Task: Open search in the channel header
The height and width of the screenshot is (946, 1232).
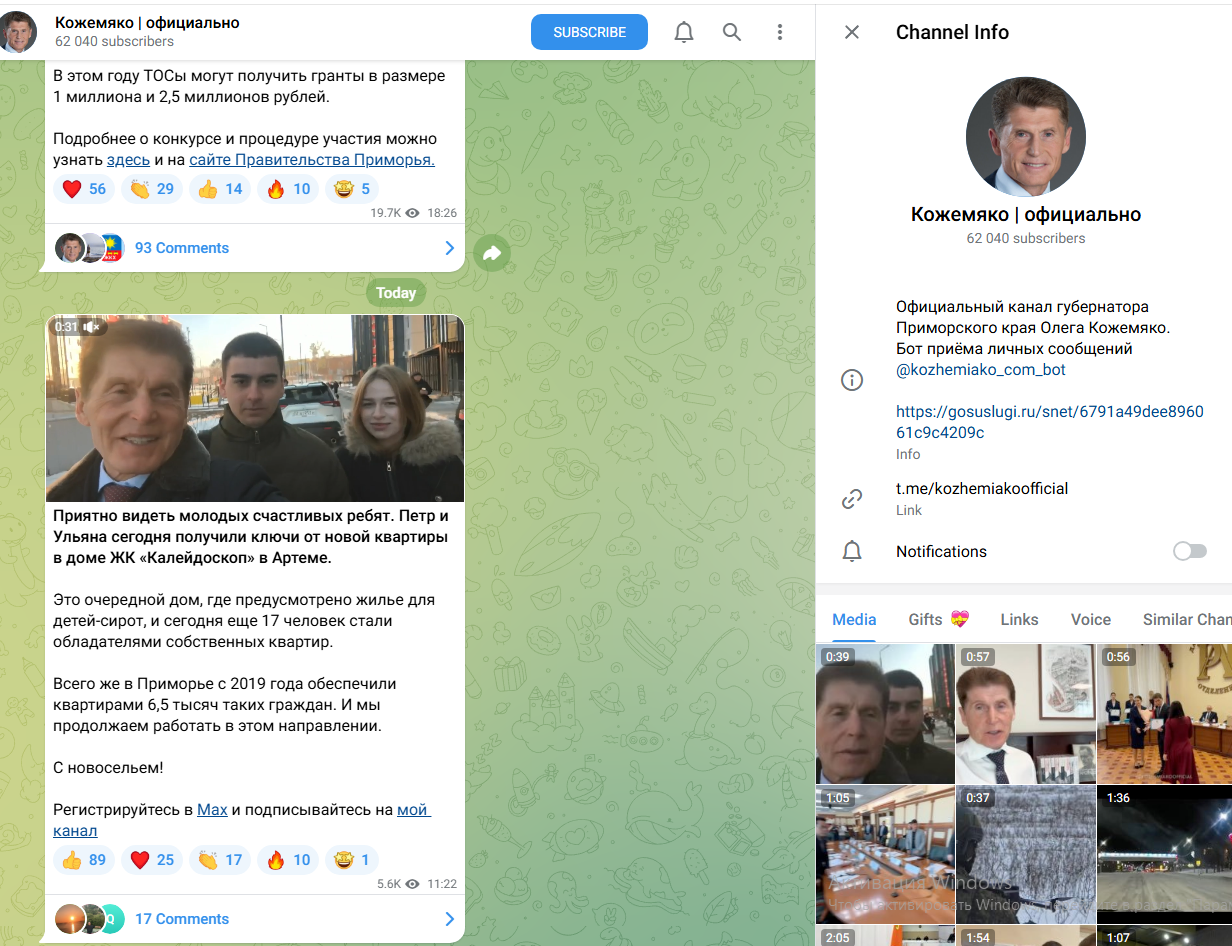Action: (x=732, y=32)
